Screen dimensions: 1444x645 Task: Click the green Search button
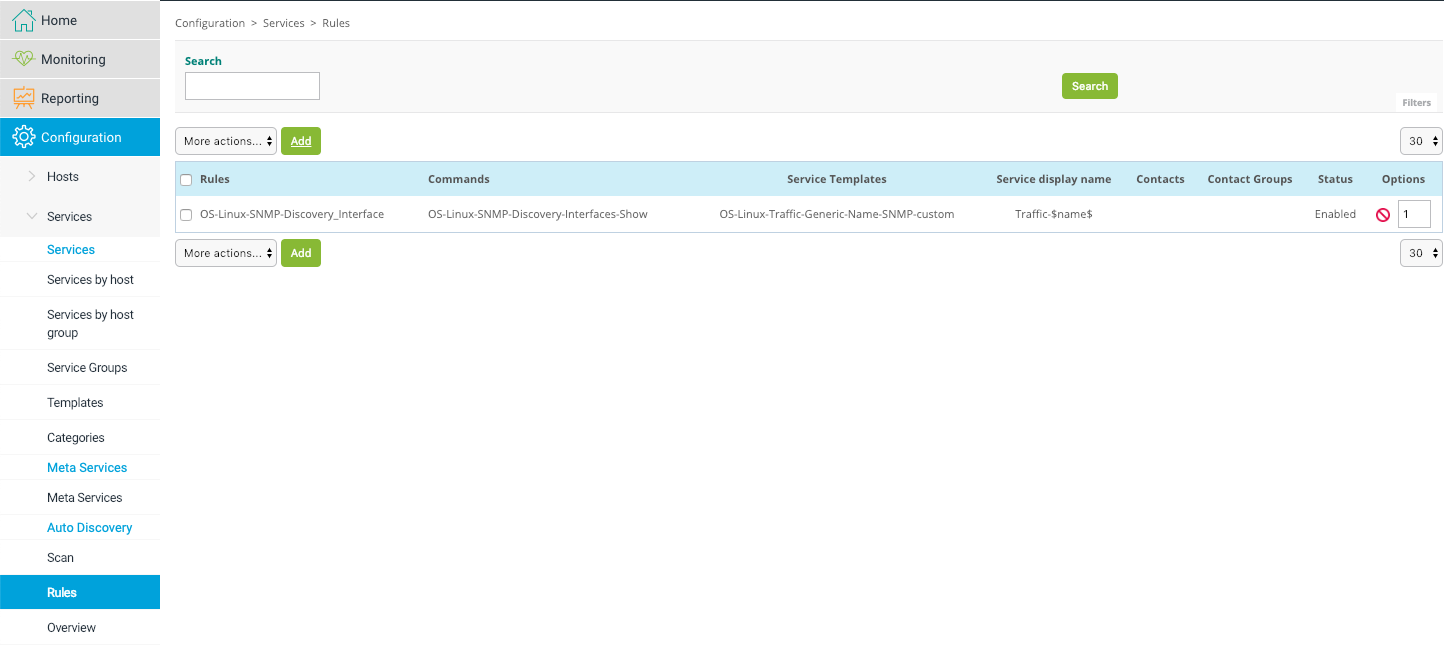point(1089,86)
